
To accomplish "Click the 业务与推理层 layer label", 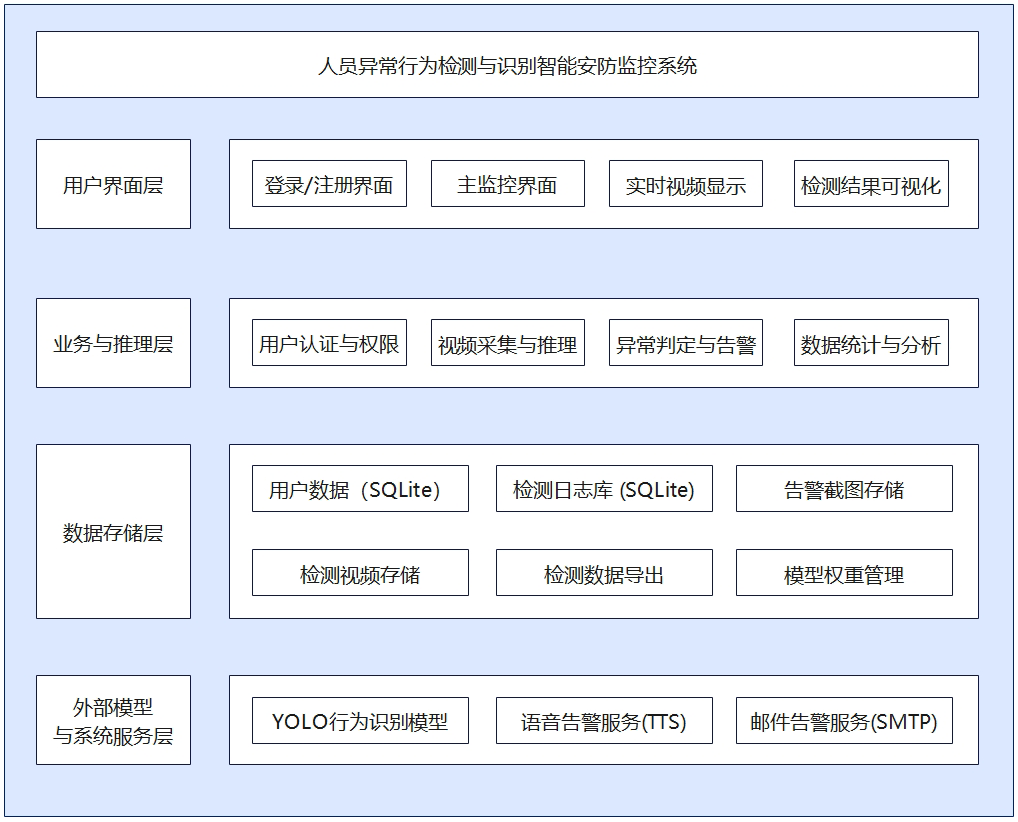I will click(x=113, y=343).
